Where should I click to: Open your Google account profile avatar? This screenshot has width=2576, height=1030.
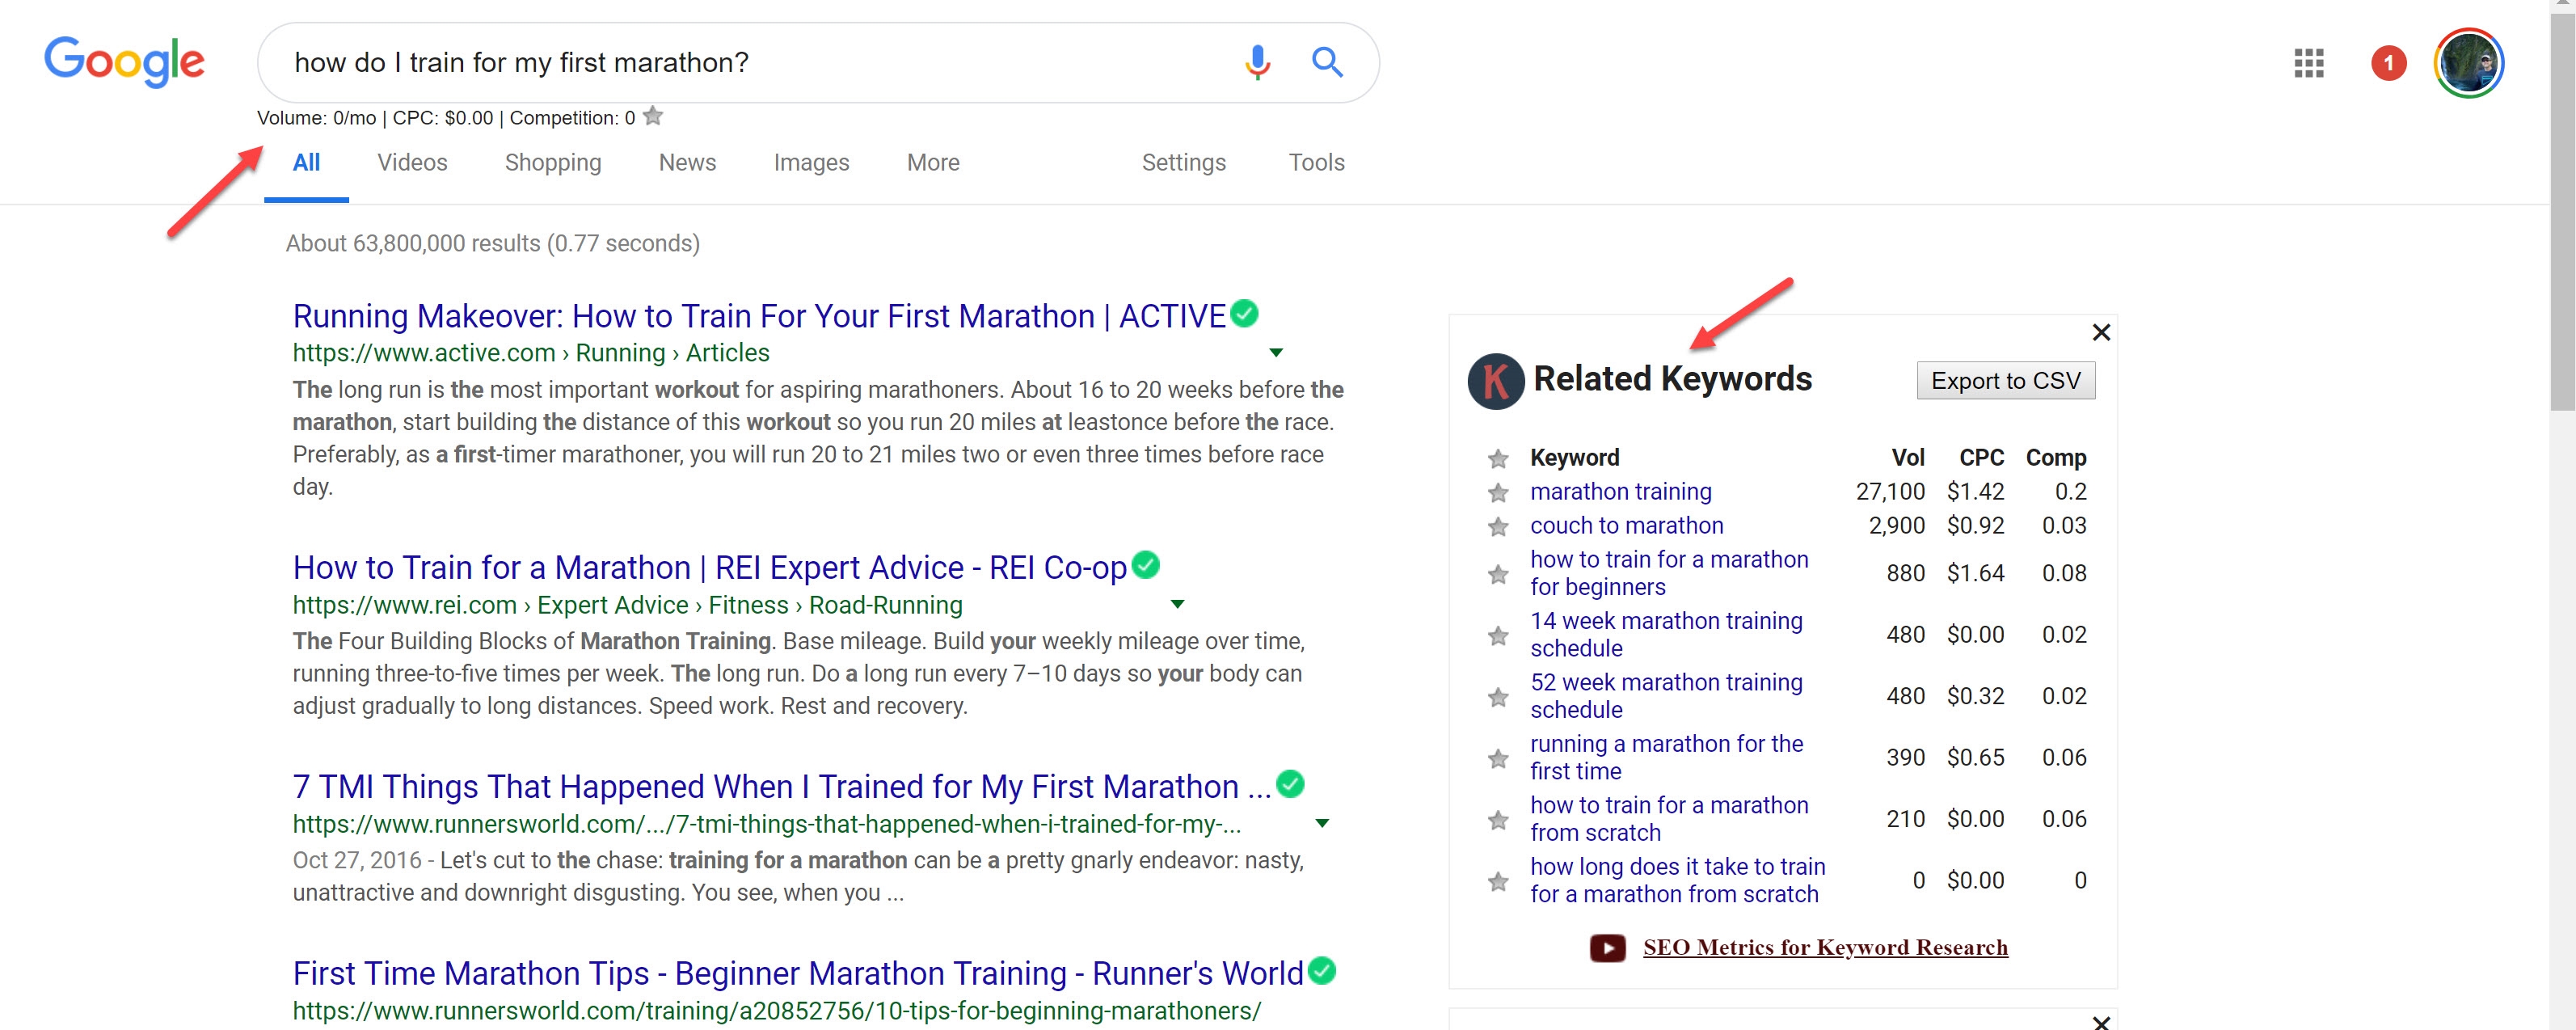tap(2468, 62)
